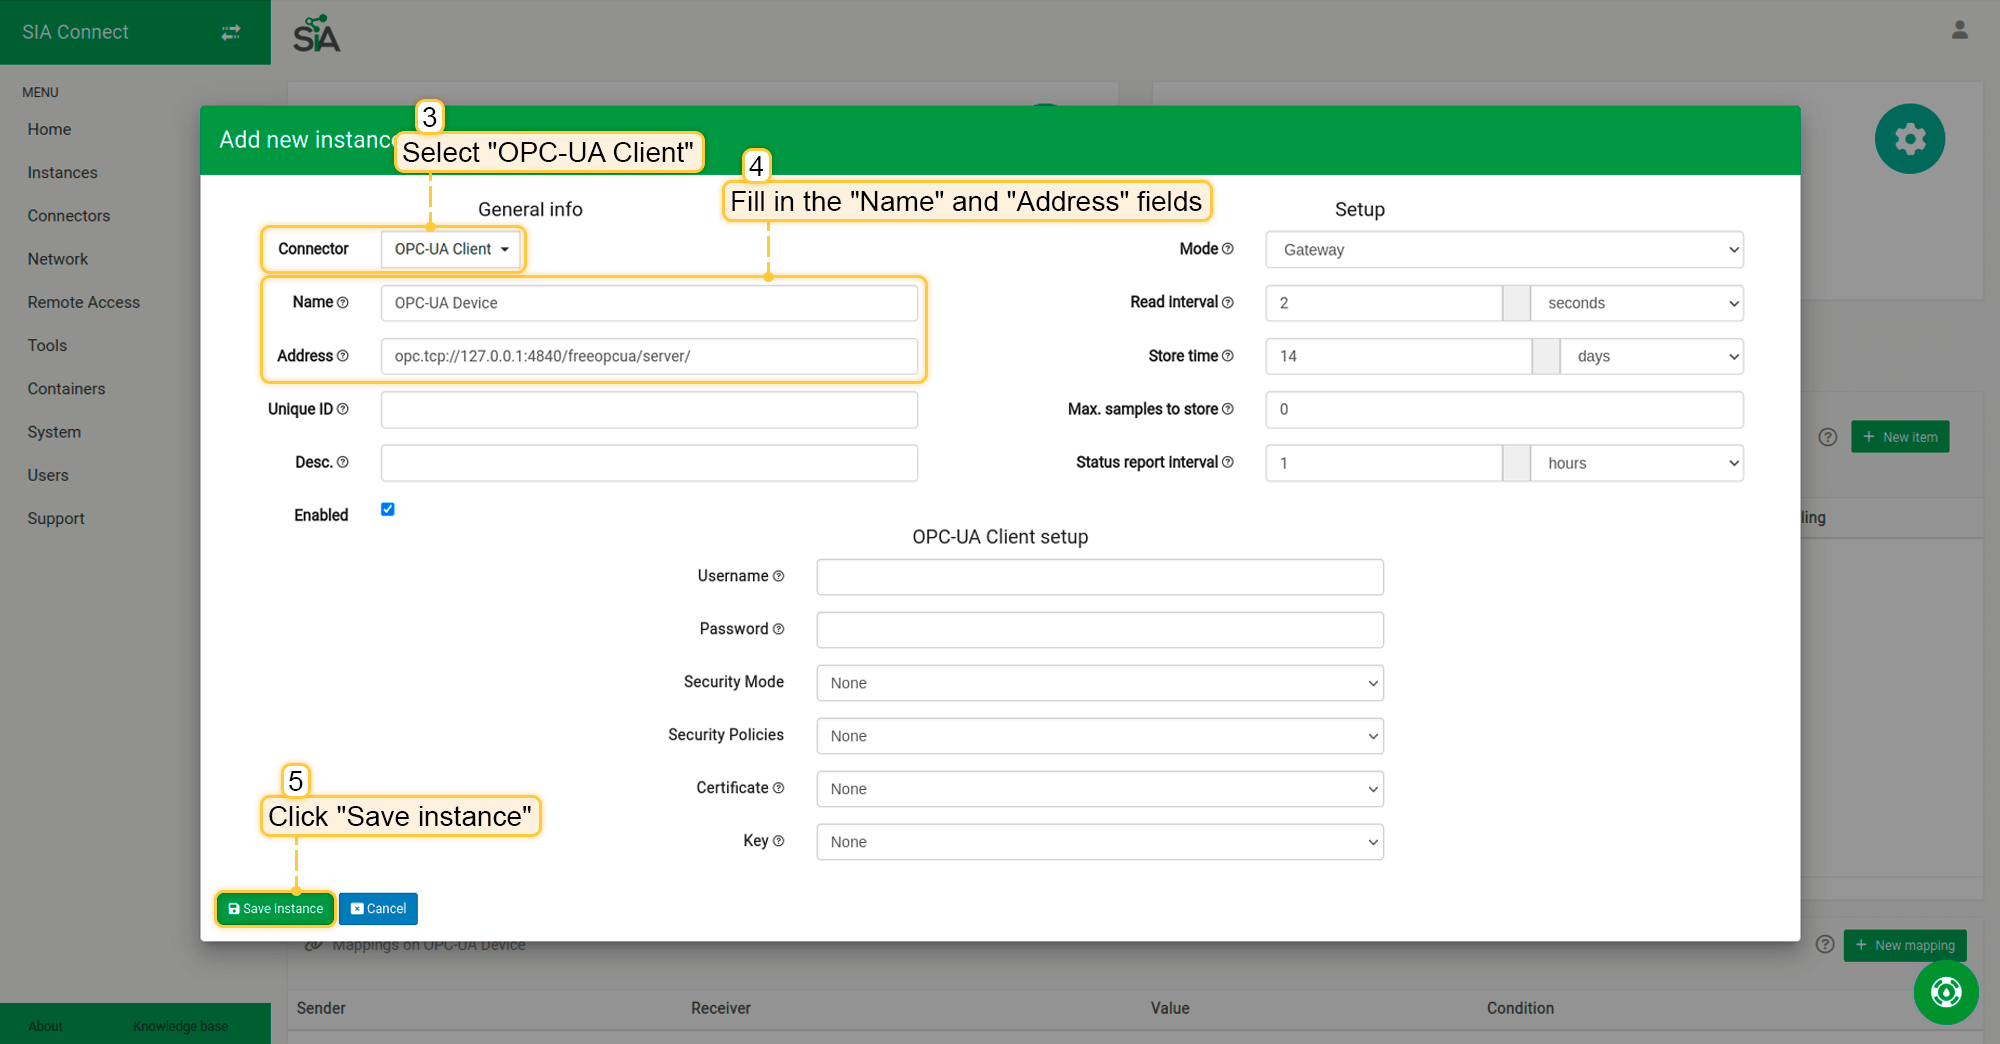Open Remote Access menu item
This screenshot has width=2000, height=1044.
click(83, 302)
